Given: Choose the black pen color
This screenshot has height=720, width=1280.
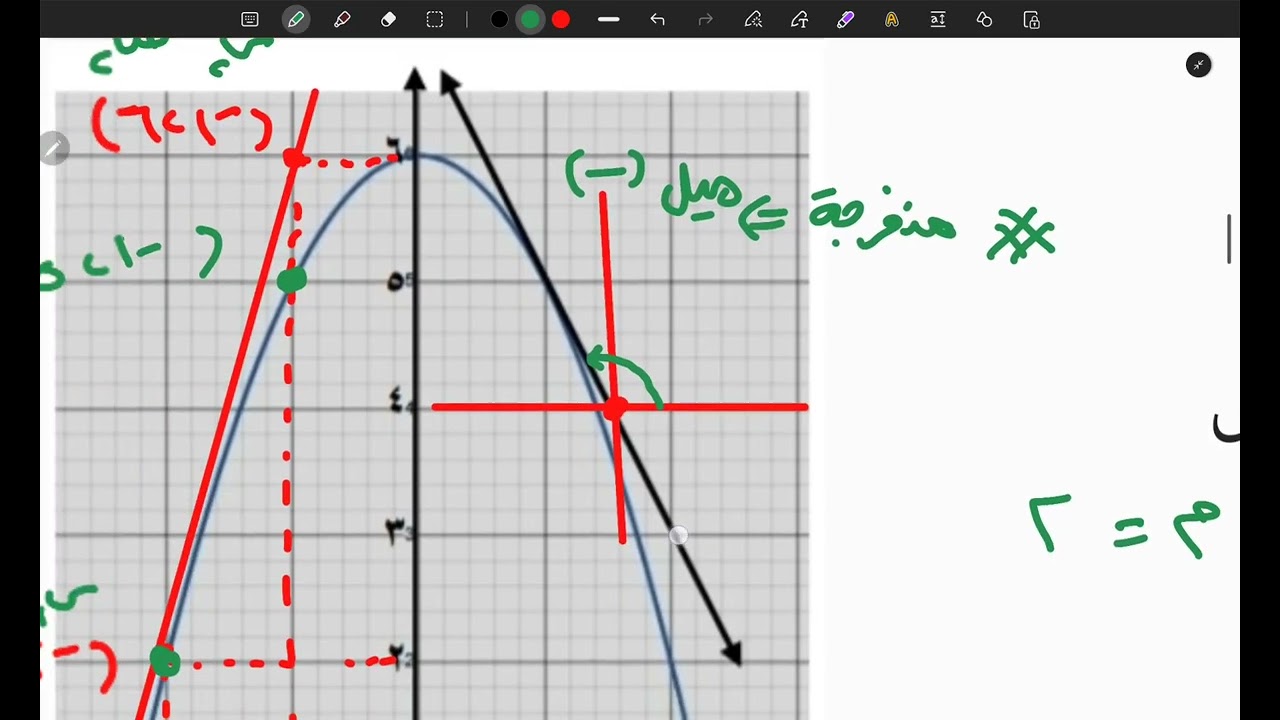Looking at the screenshot, I should click(499, 20).
